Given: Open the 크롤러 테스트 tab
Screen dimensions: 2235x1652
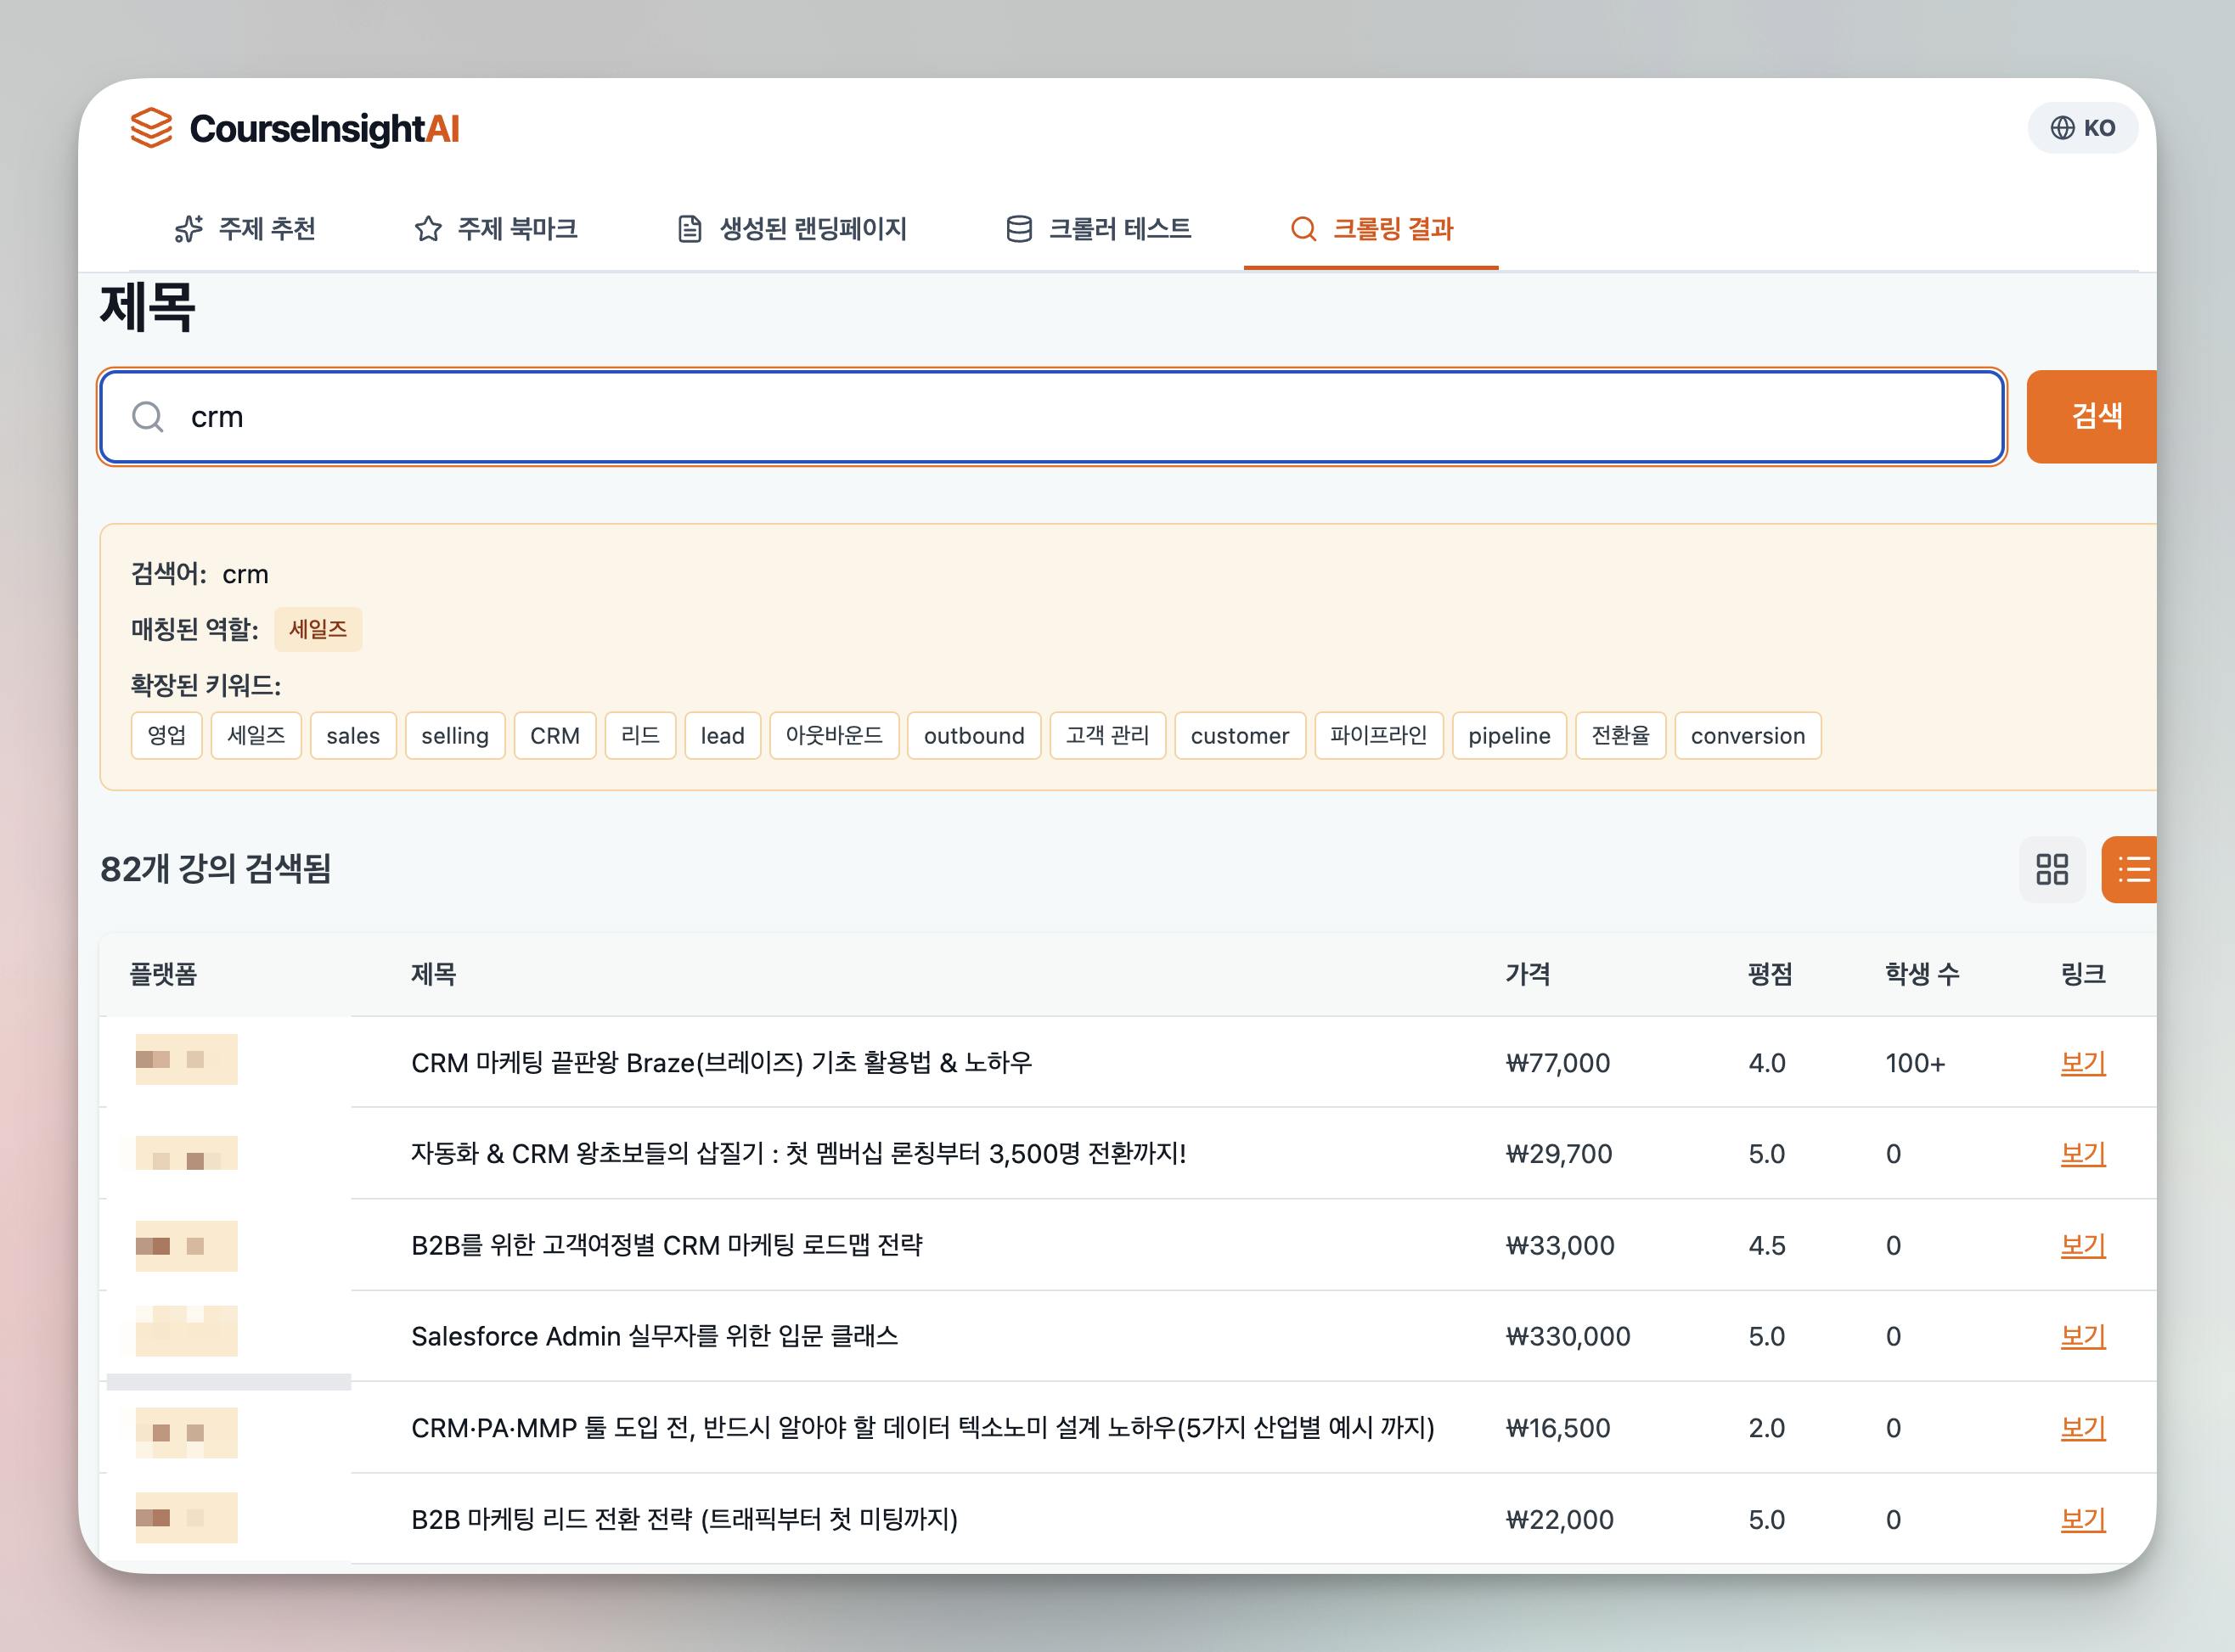Looking at the screenshot, I should 1098,229.
